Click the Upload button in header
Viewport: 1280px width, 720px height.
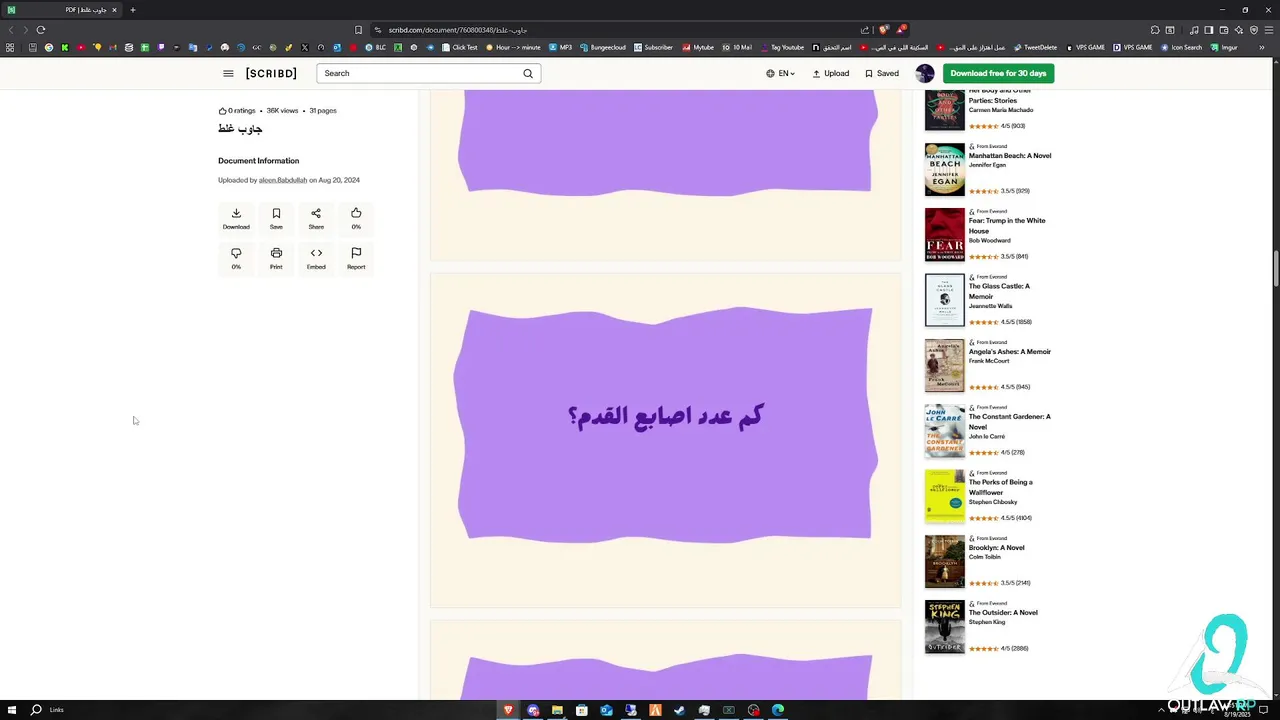click(831, 73)
